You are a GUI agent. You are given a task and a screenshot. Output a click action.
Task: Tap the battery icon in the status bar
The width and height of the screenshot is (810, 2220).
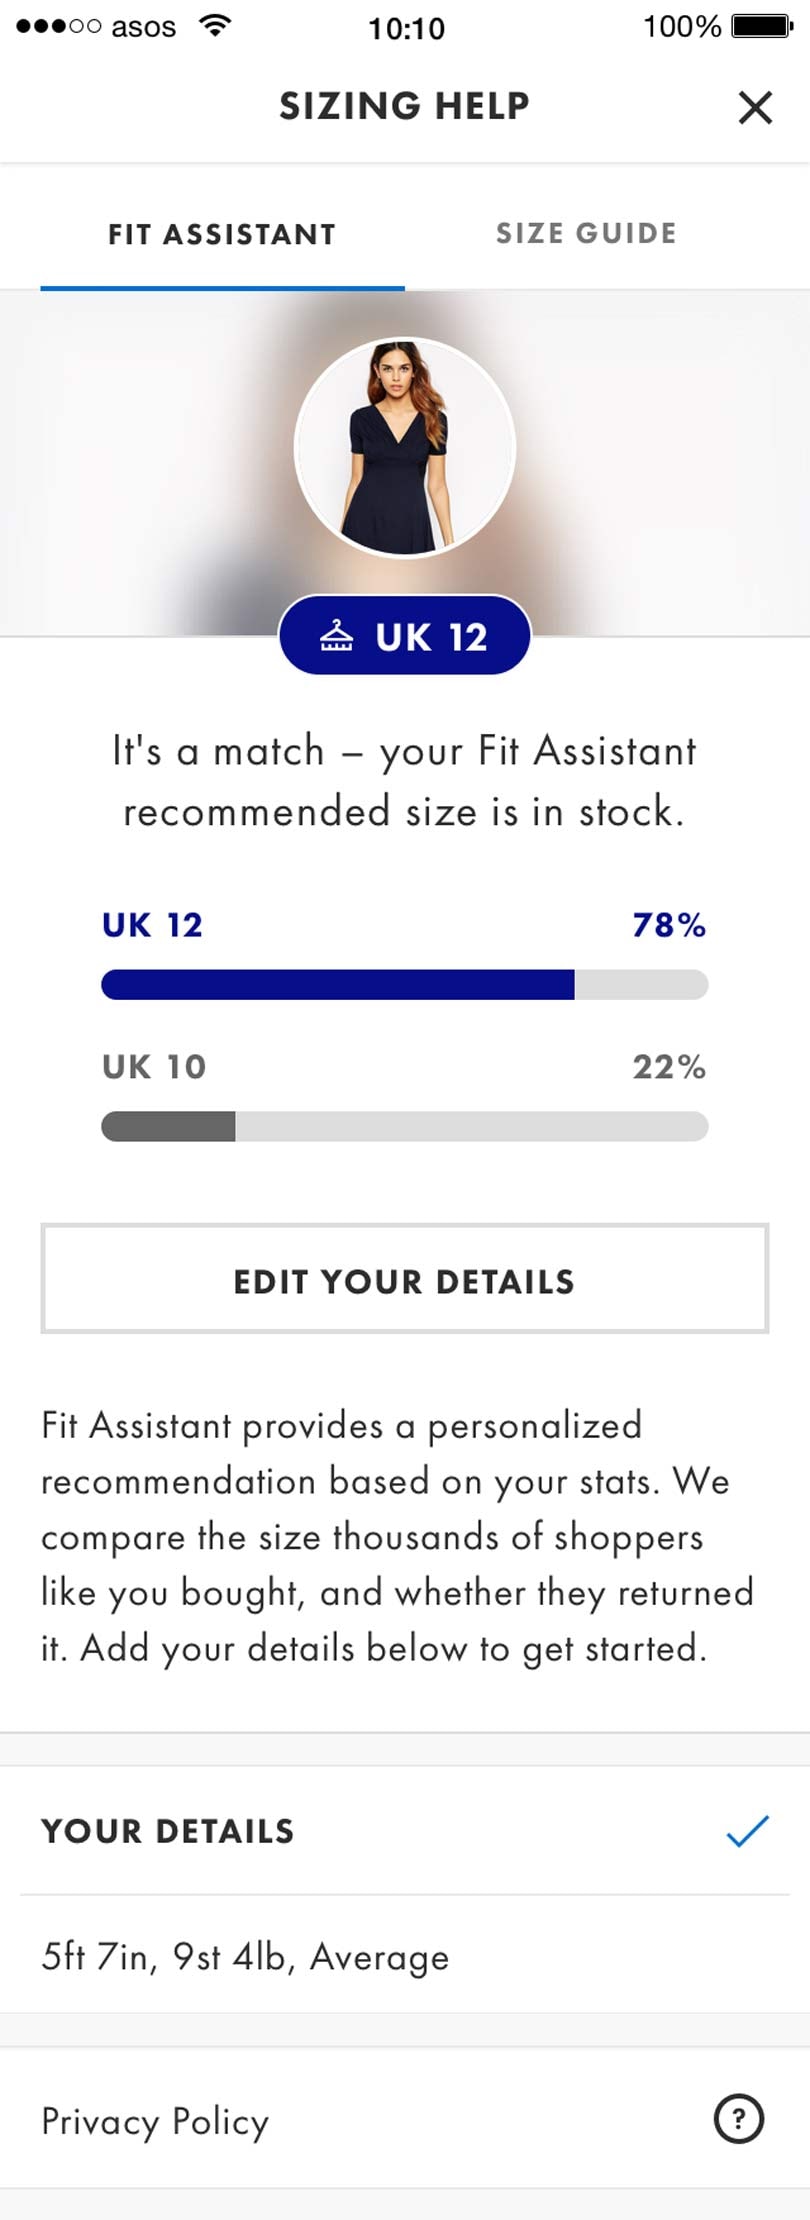pos(762,25)
